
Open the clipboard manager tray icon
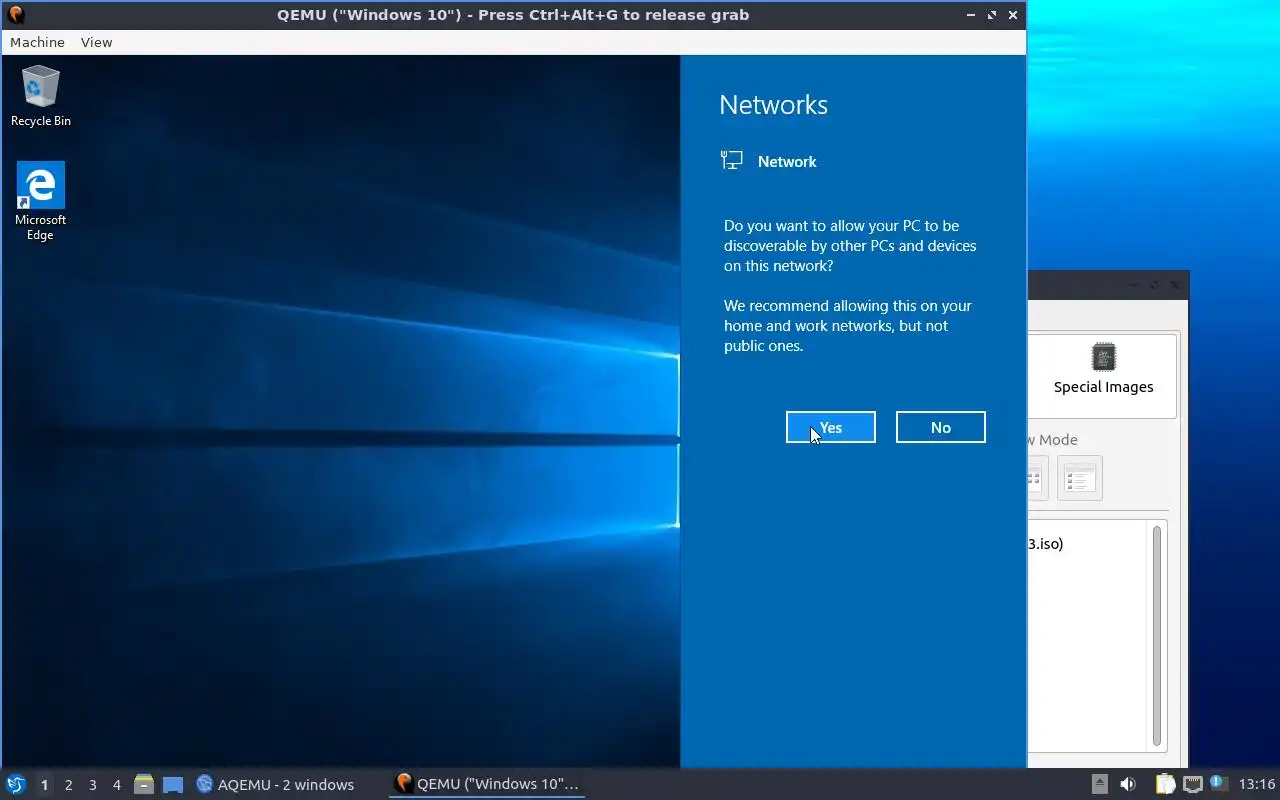1165,784
